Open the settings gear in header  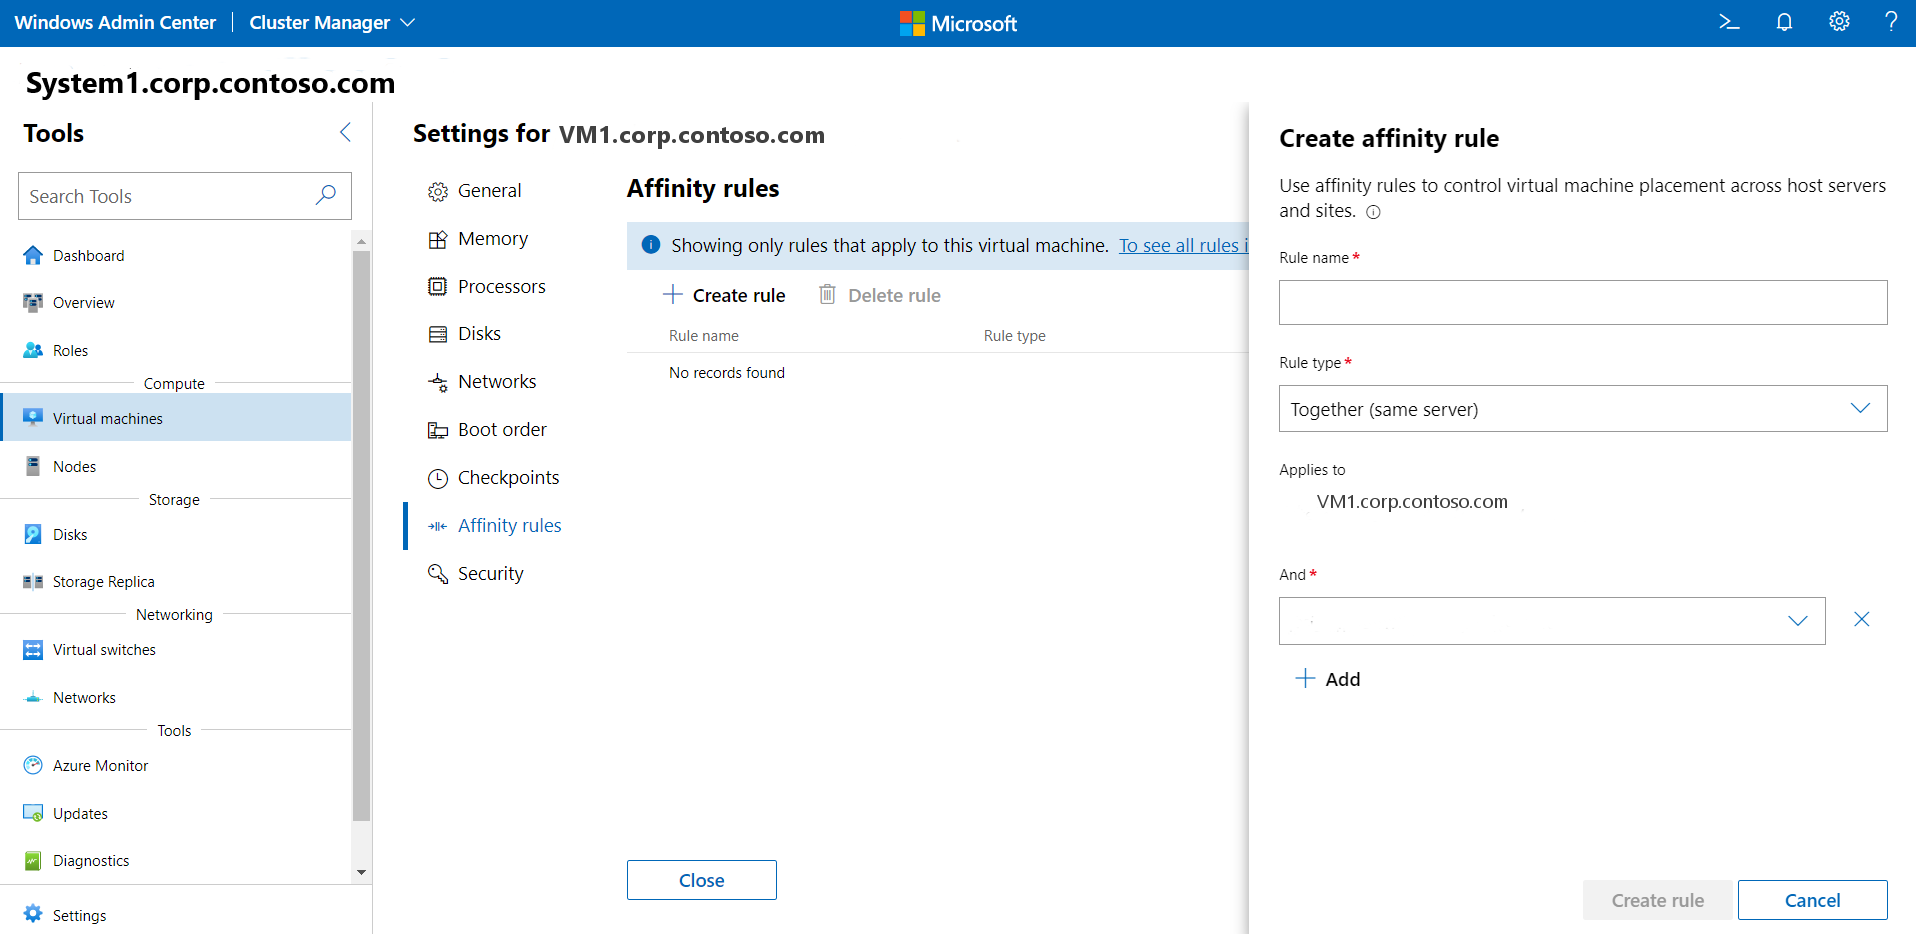[1839, 22]
